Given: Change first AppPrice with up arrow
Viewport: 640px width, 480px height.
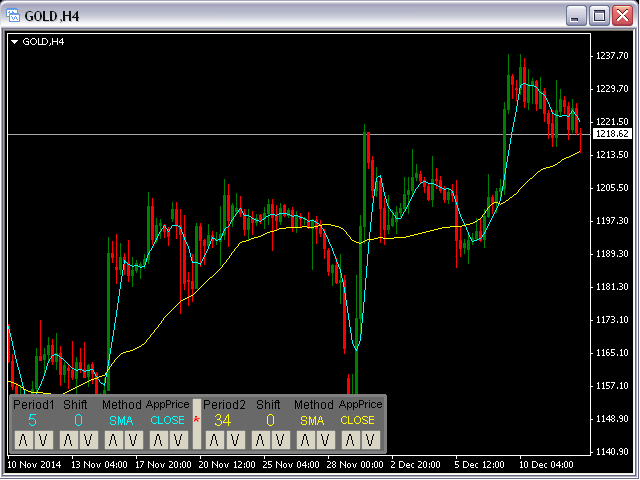Looking at the screenshot, I should [159, 439].
